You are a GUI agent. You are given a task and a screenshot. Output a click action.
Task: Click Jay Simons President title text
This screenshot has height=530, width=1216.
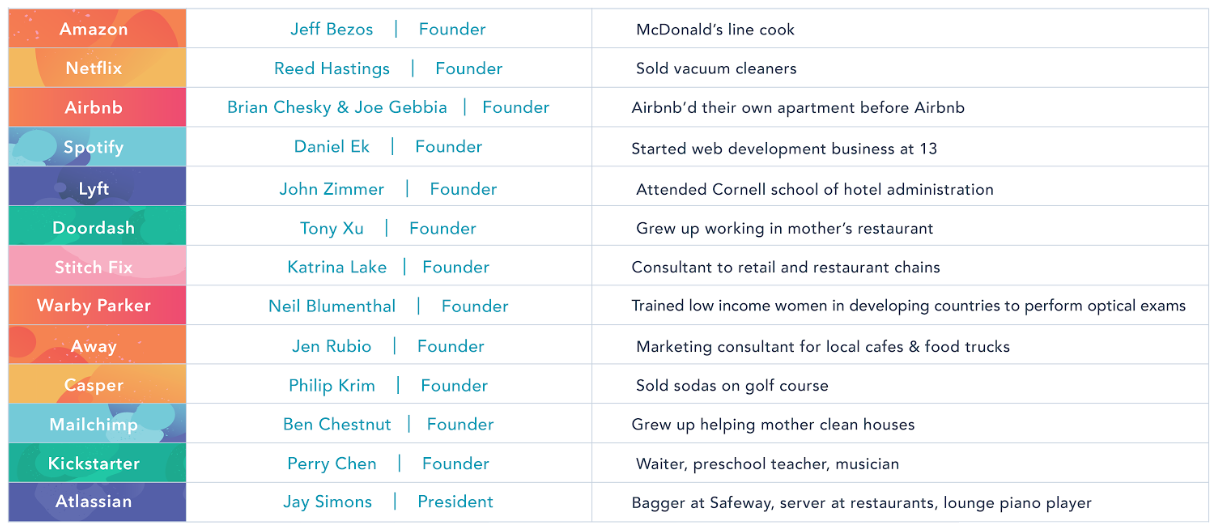pos(455,502)
